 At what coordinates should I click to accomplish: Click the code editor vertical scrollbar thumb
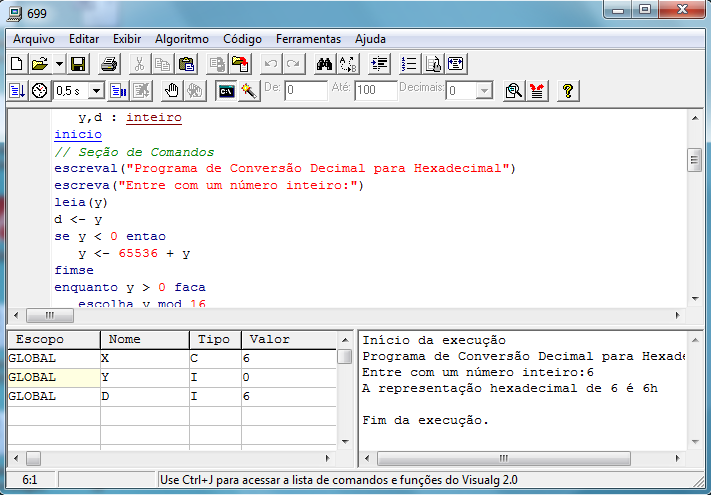click(x=694, y=160)
